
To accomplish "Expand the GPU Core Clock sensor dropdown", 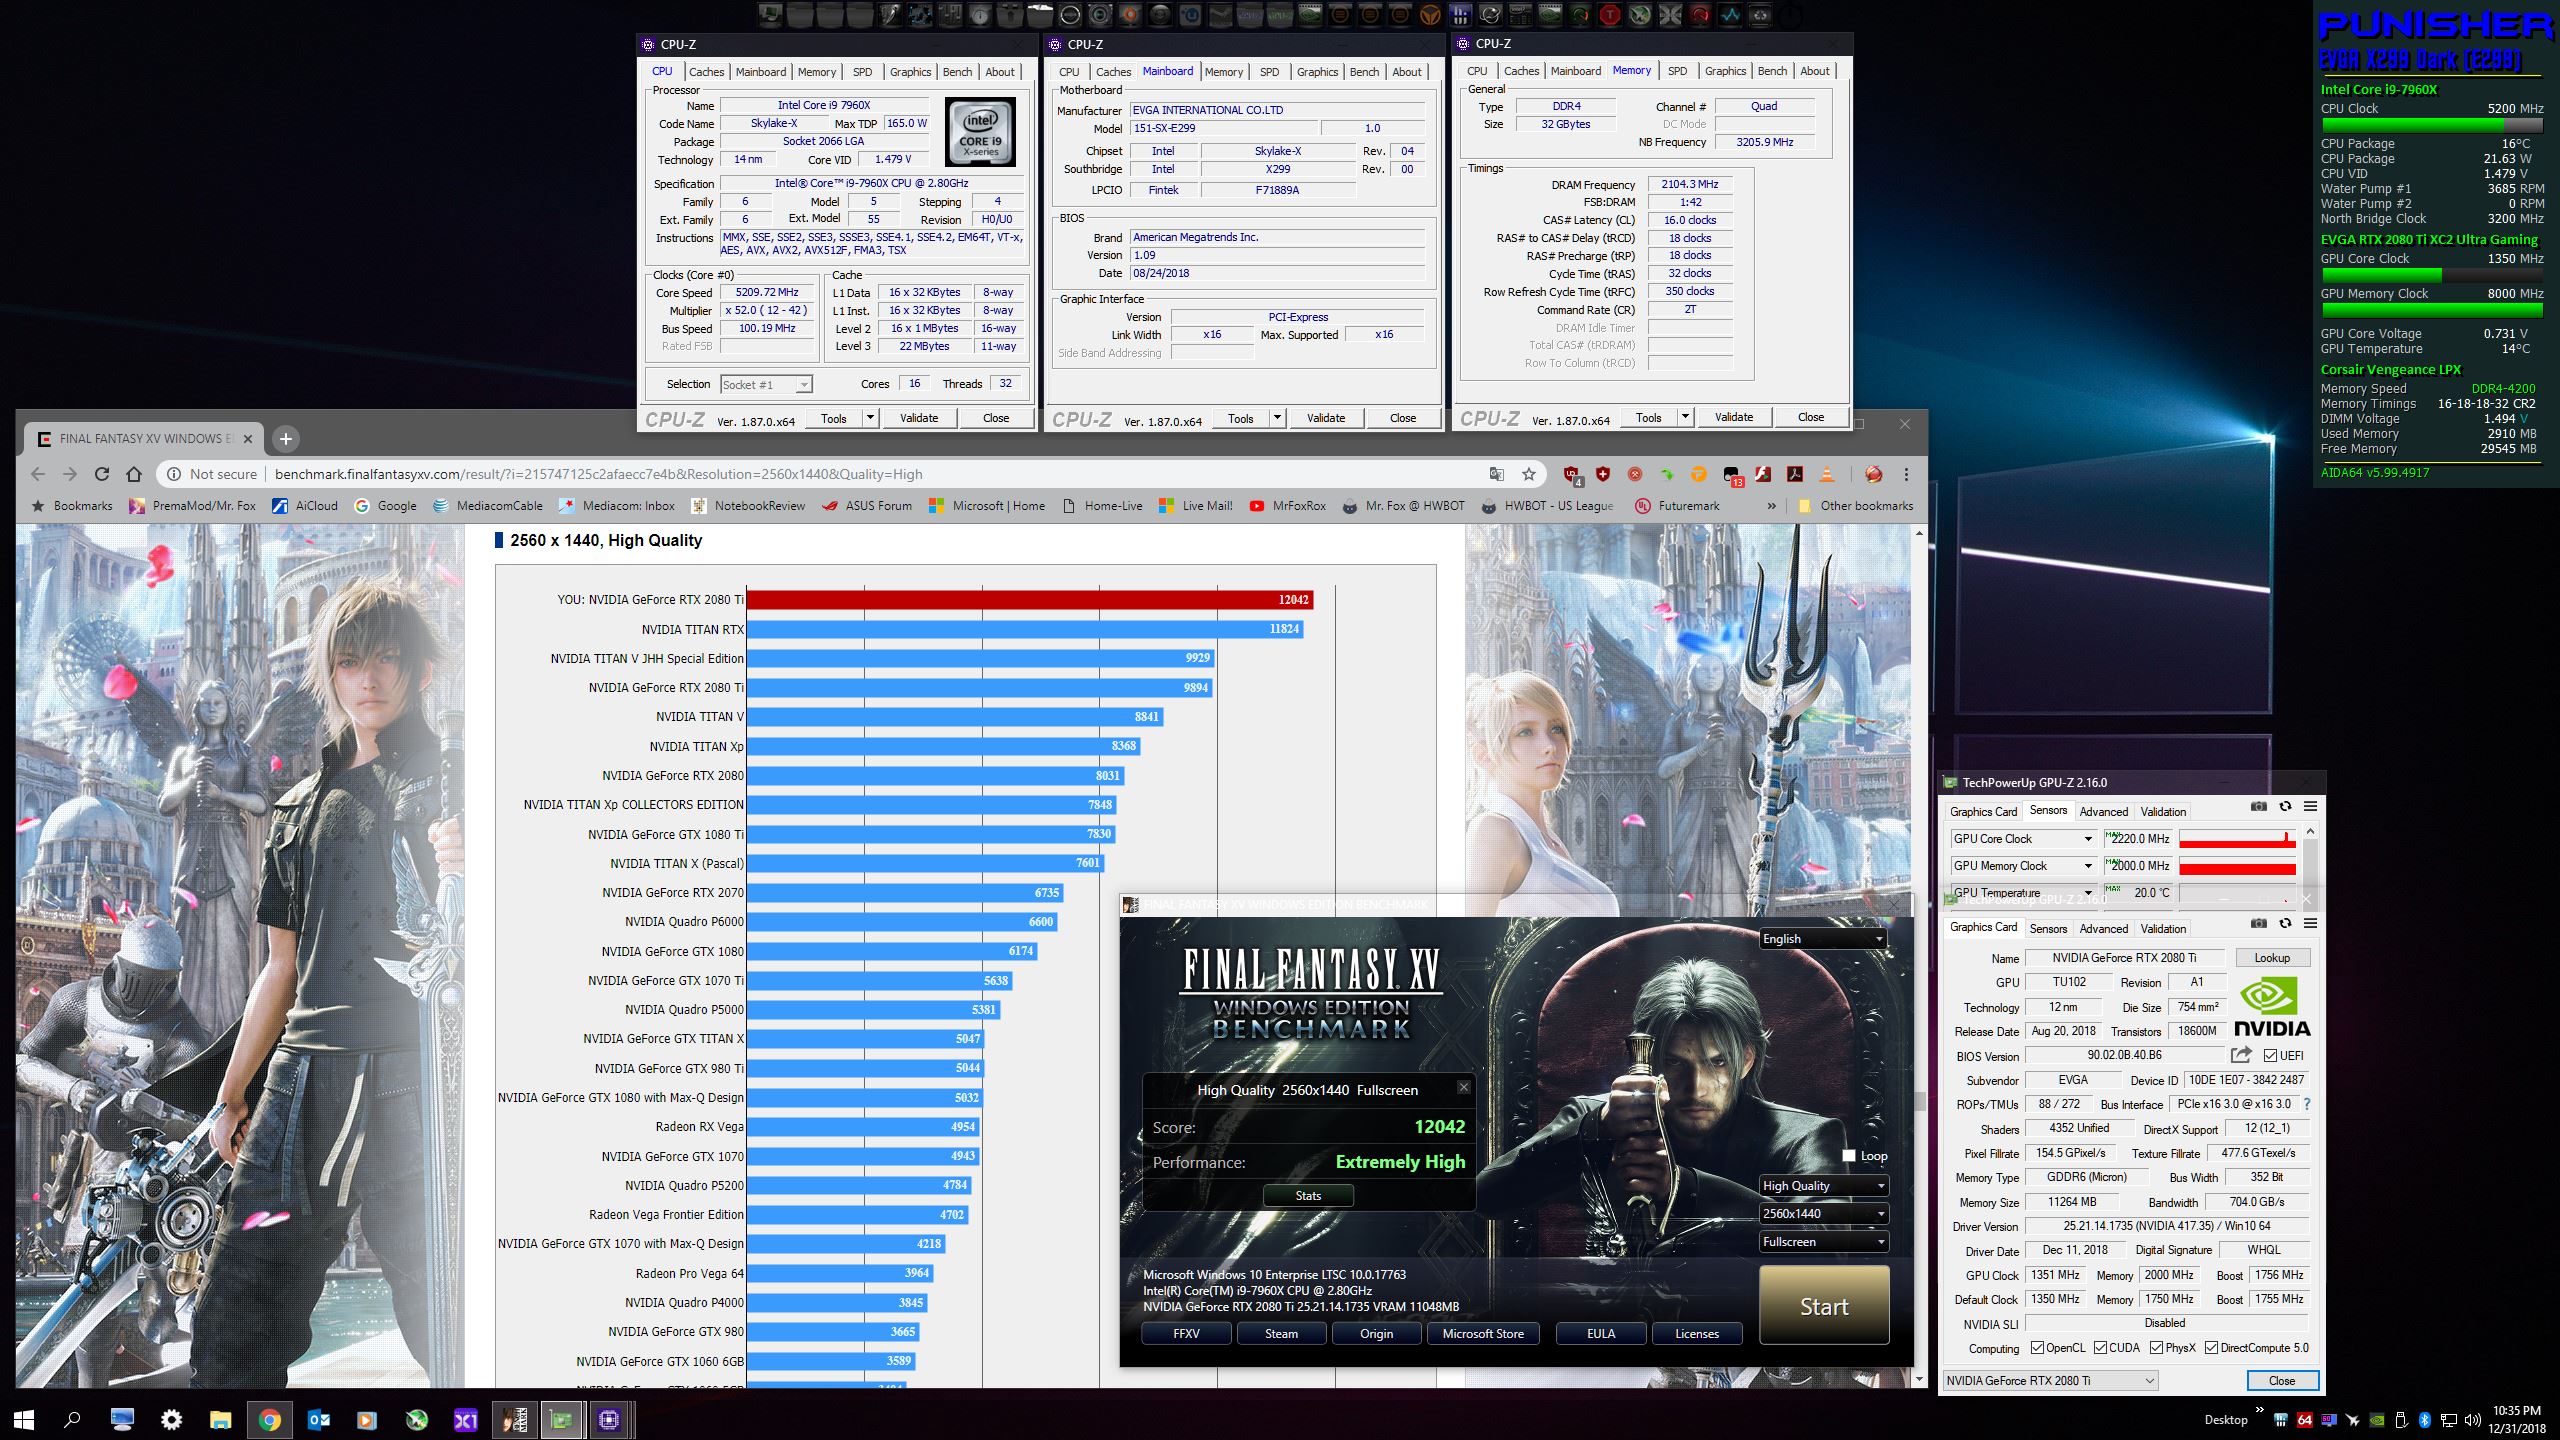I will 2087,839.
